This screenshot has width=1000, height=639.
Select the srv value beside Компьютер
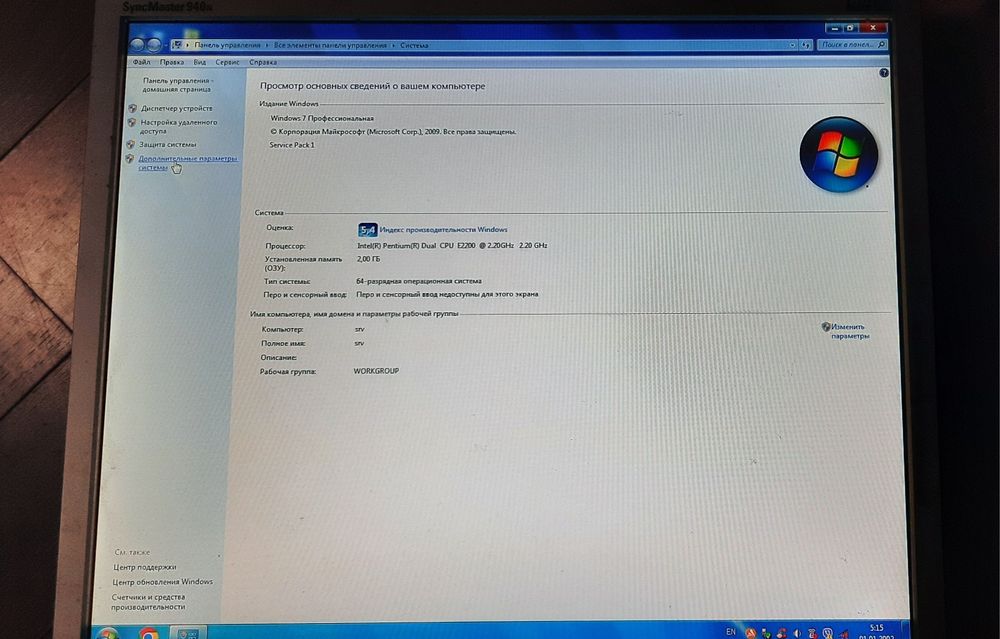tap(359, 330)
